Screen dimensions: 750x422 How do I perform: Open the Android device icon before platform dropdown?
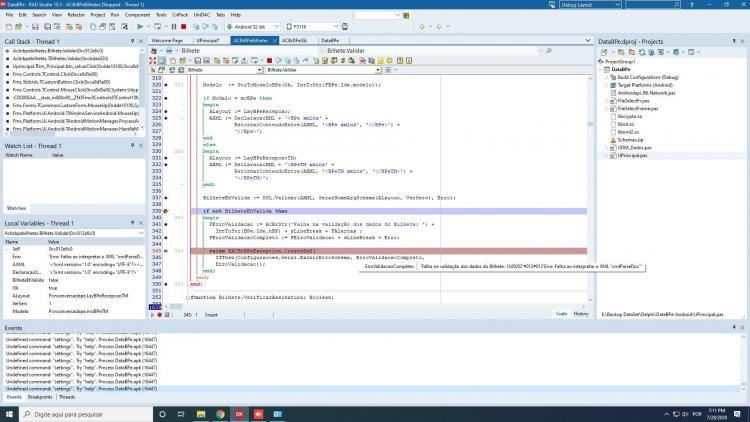pos(230,27)
